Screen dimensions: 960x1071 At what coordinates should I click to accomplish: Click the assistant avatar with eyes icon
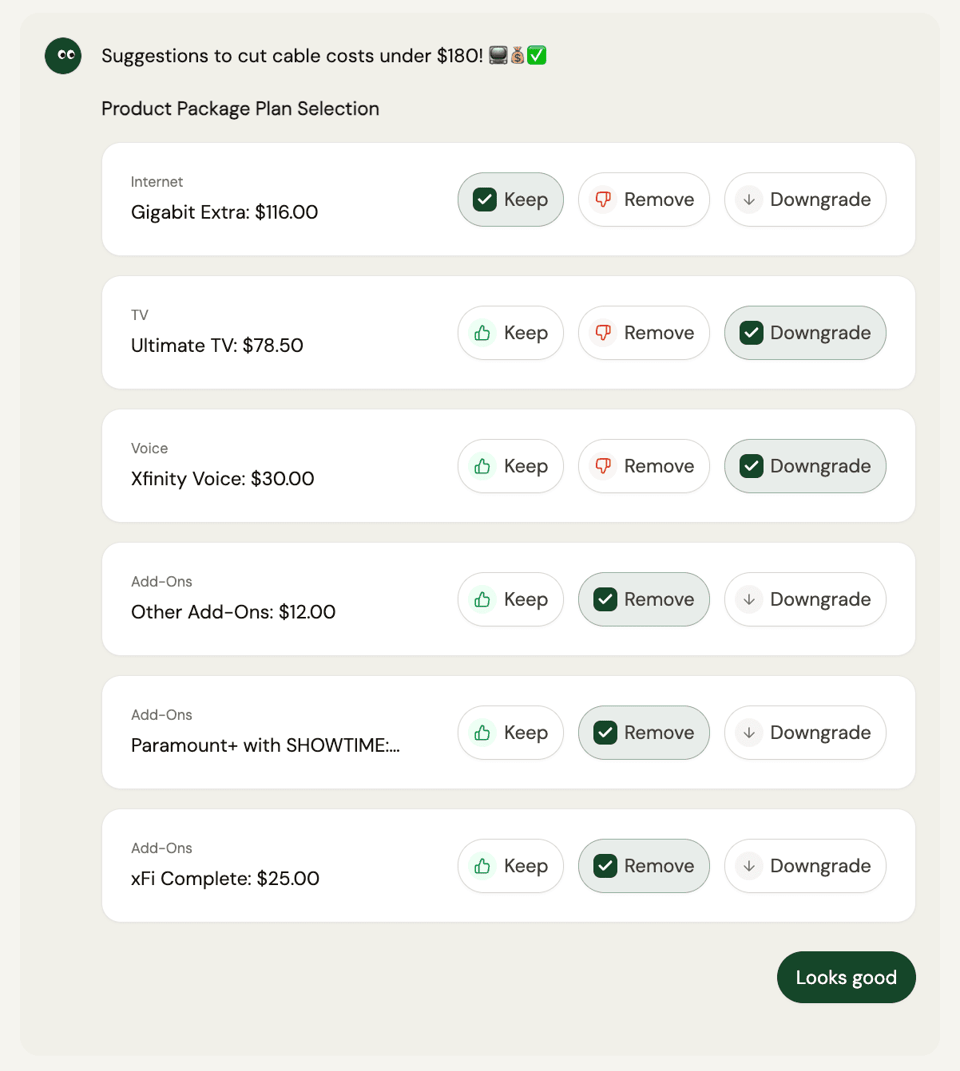(63, 55)
